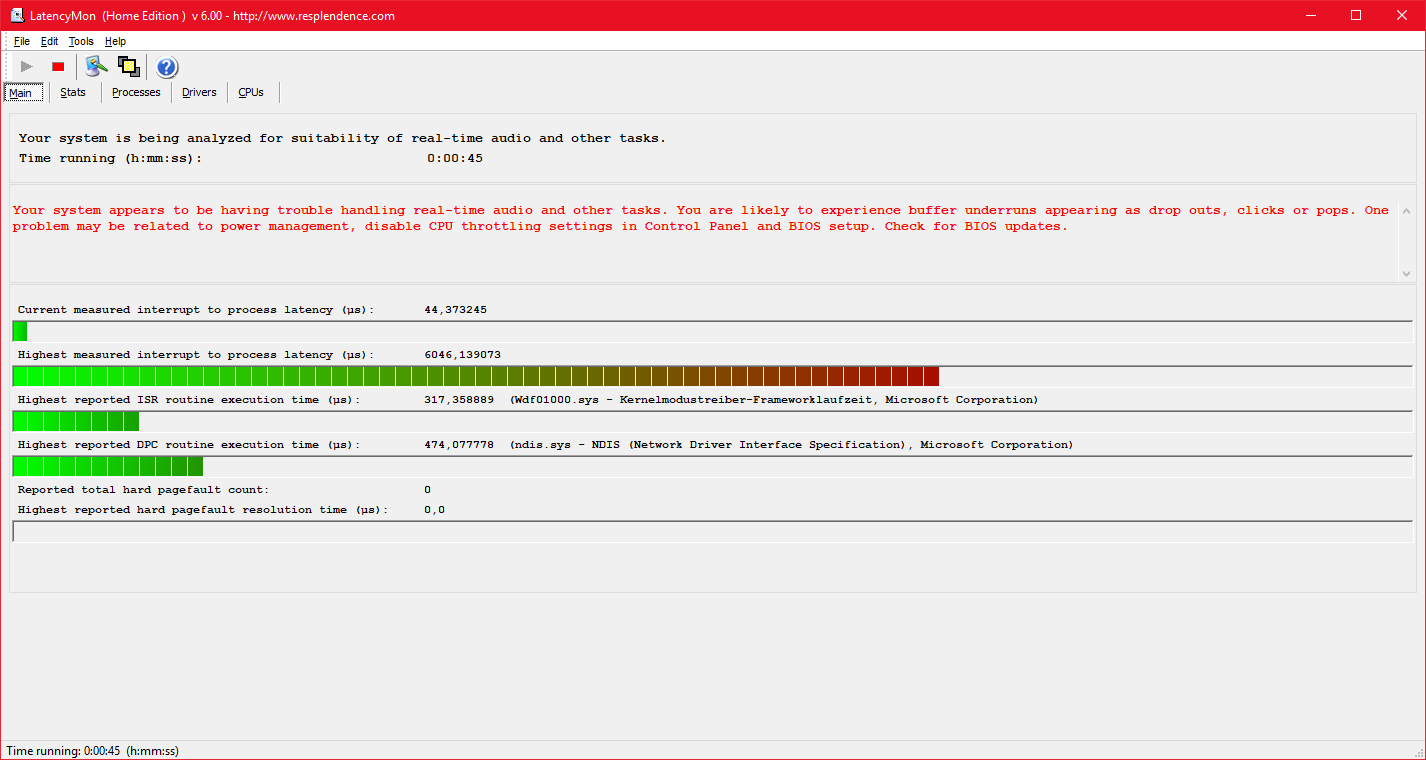Open the File menu
Screen dimensions: 1426x760
pyautogui.click(x=22, y=41)
